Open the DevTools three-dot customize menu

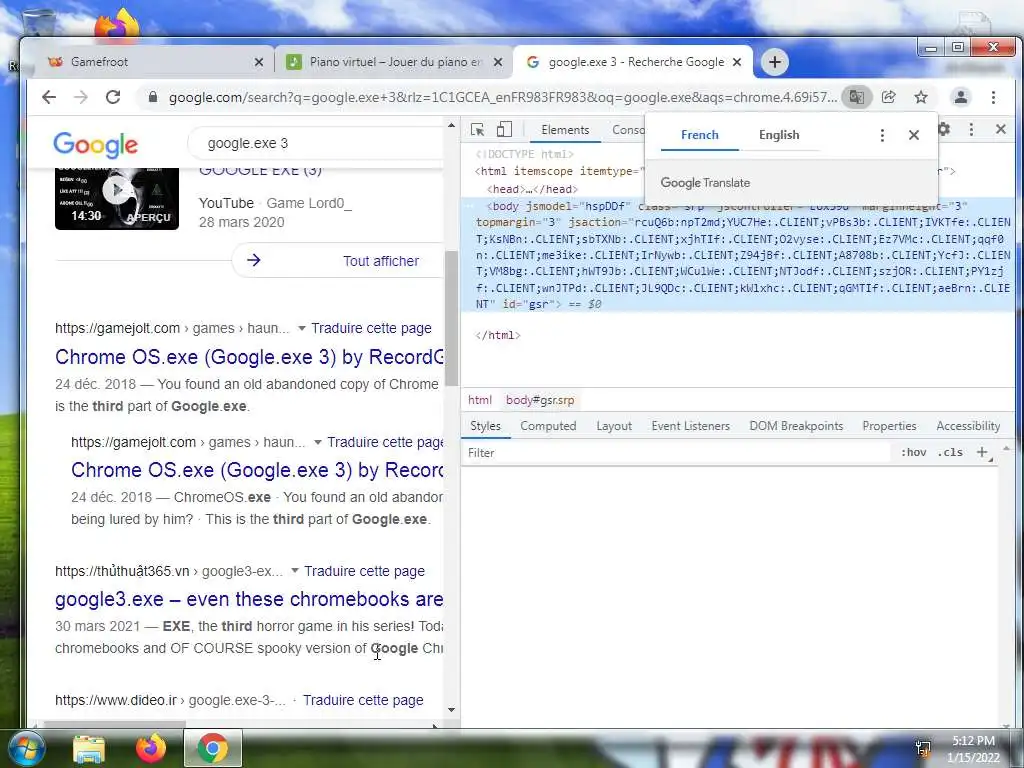971,129
